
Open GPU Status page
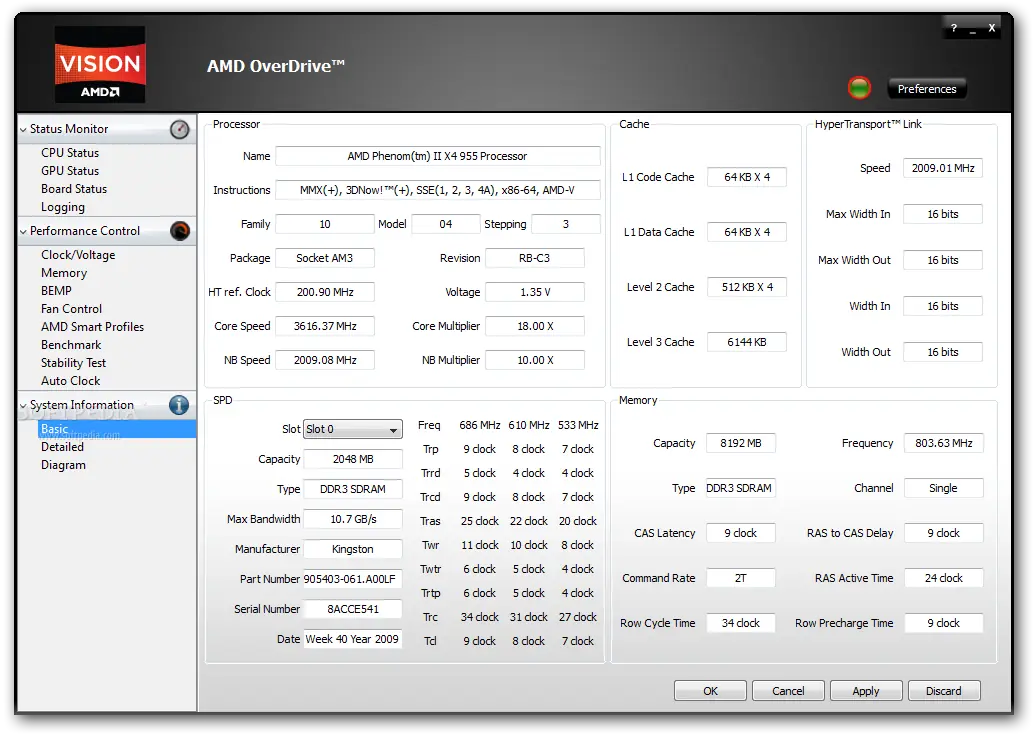pyautogui.click(x=70, y=171)
